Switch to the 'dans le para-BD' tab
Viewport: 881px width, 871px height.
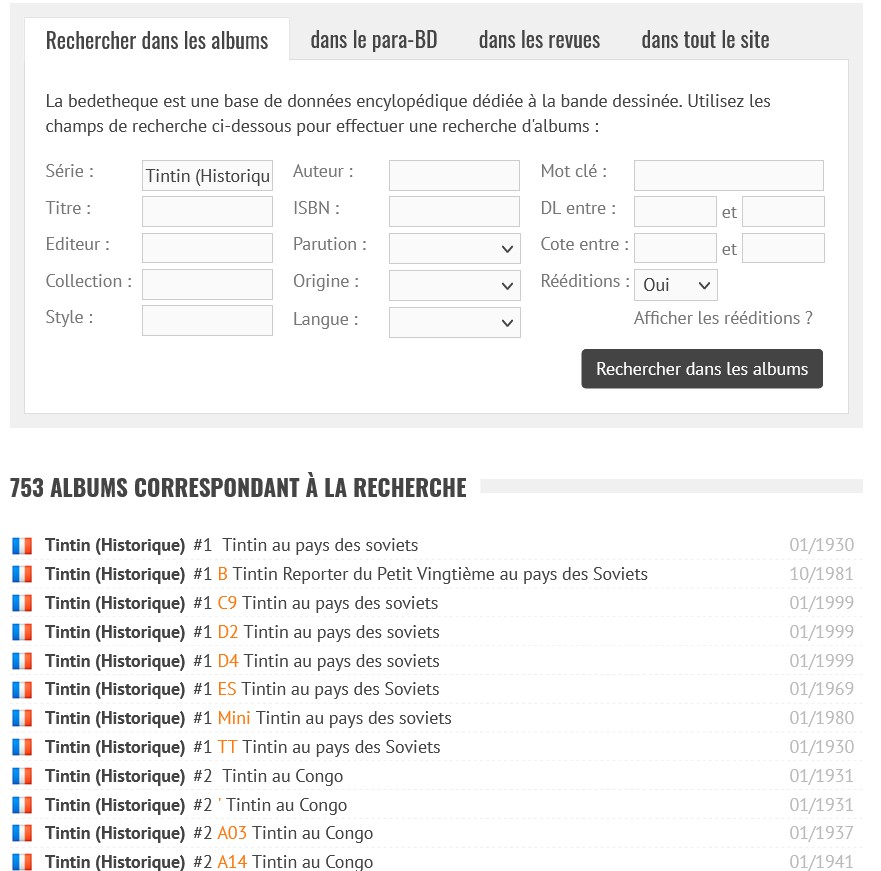373,40
